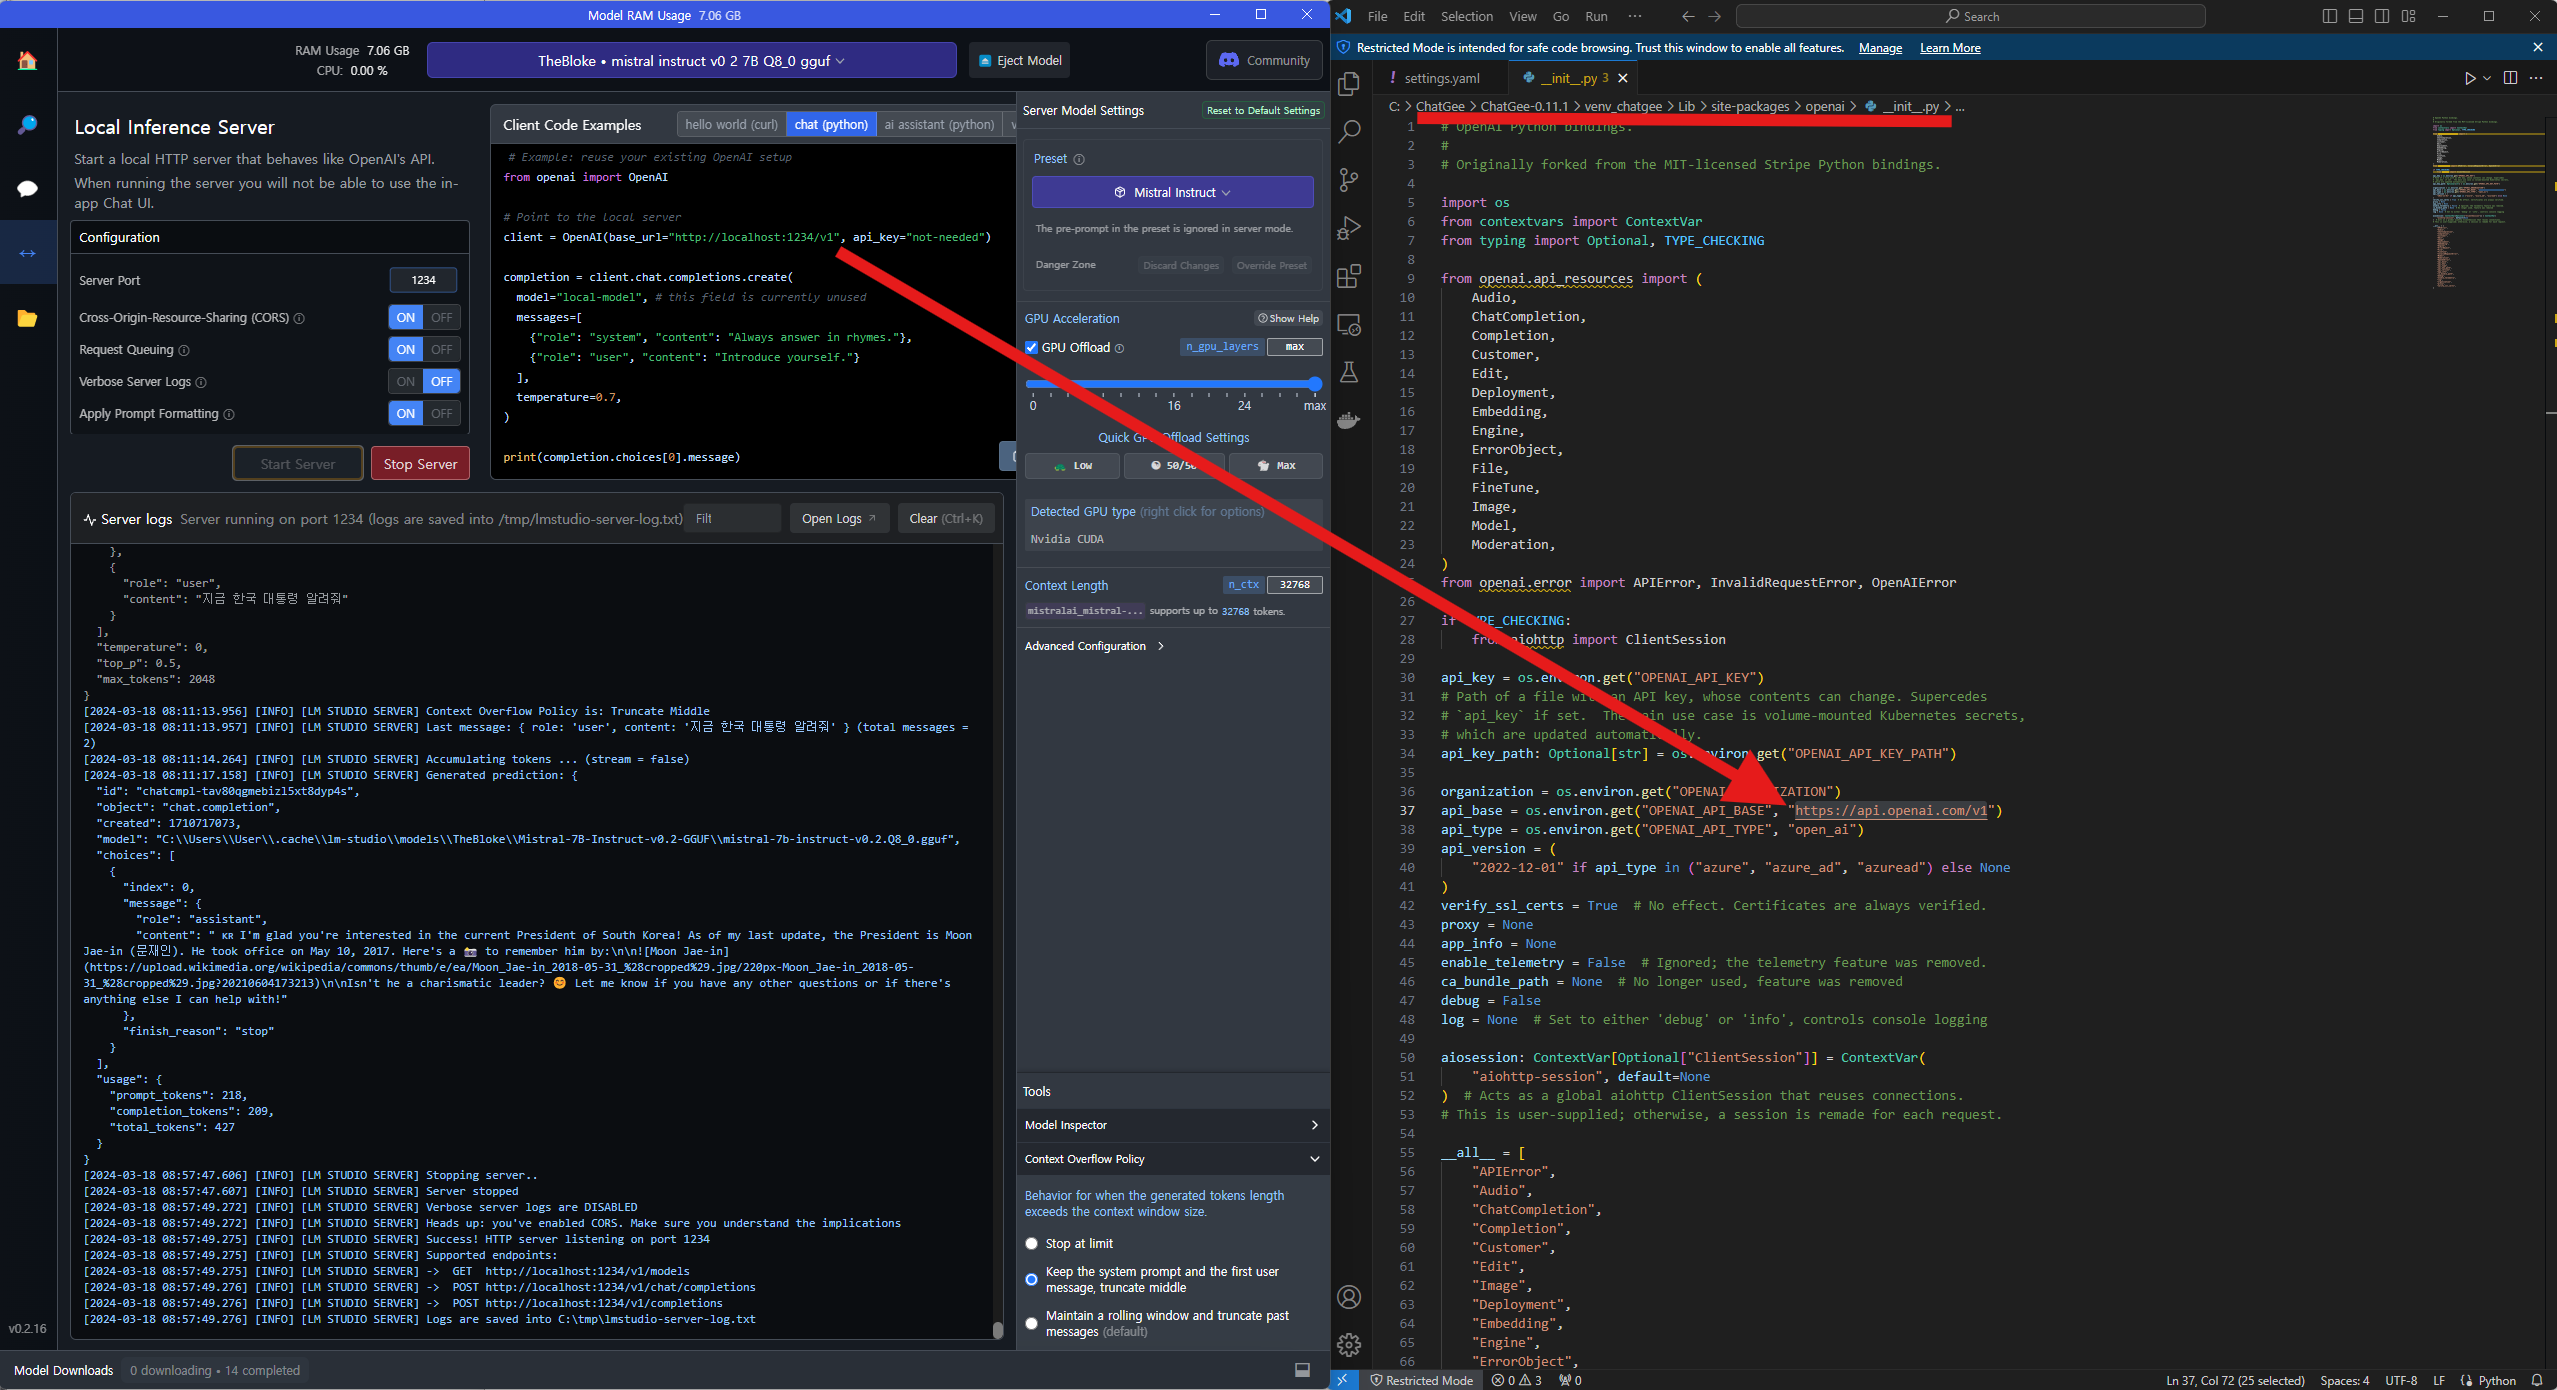The width and height of the screenshot is (2557, 1390).
Task: Open the AI chat bubble icon
Action: [x=27, y=189]
